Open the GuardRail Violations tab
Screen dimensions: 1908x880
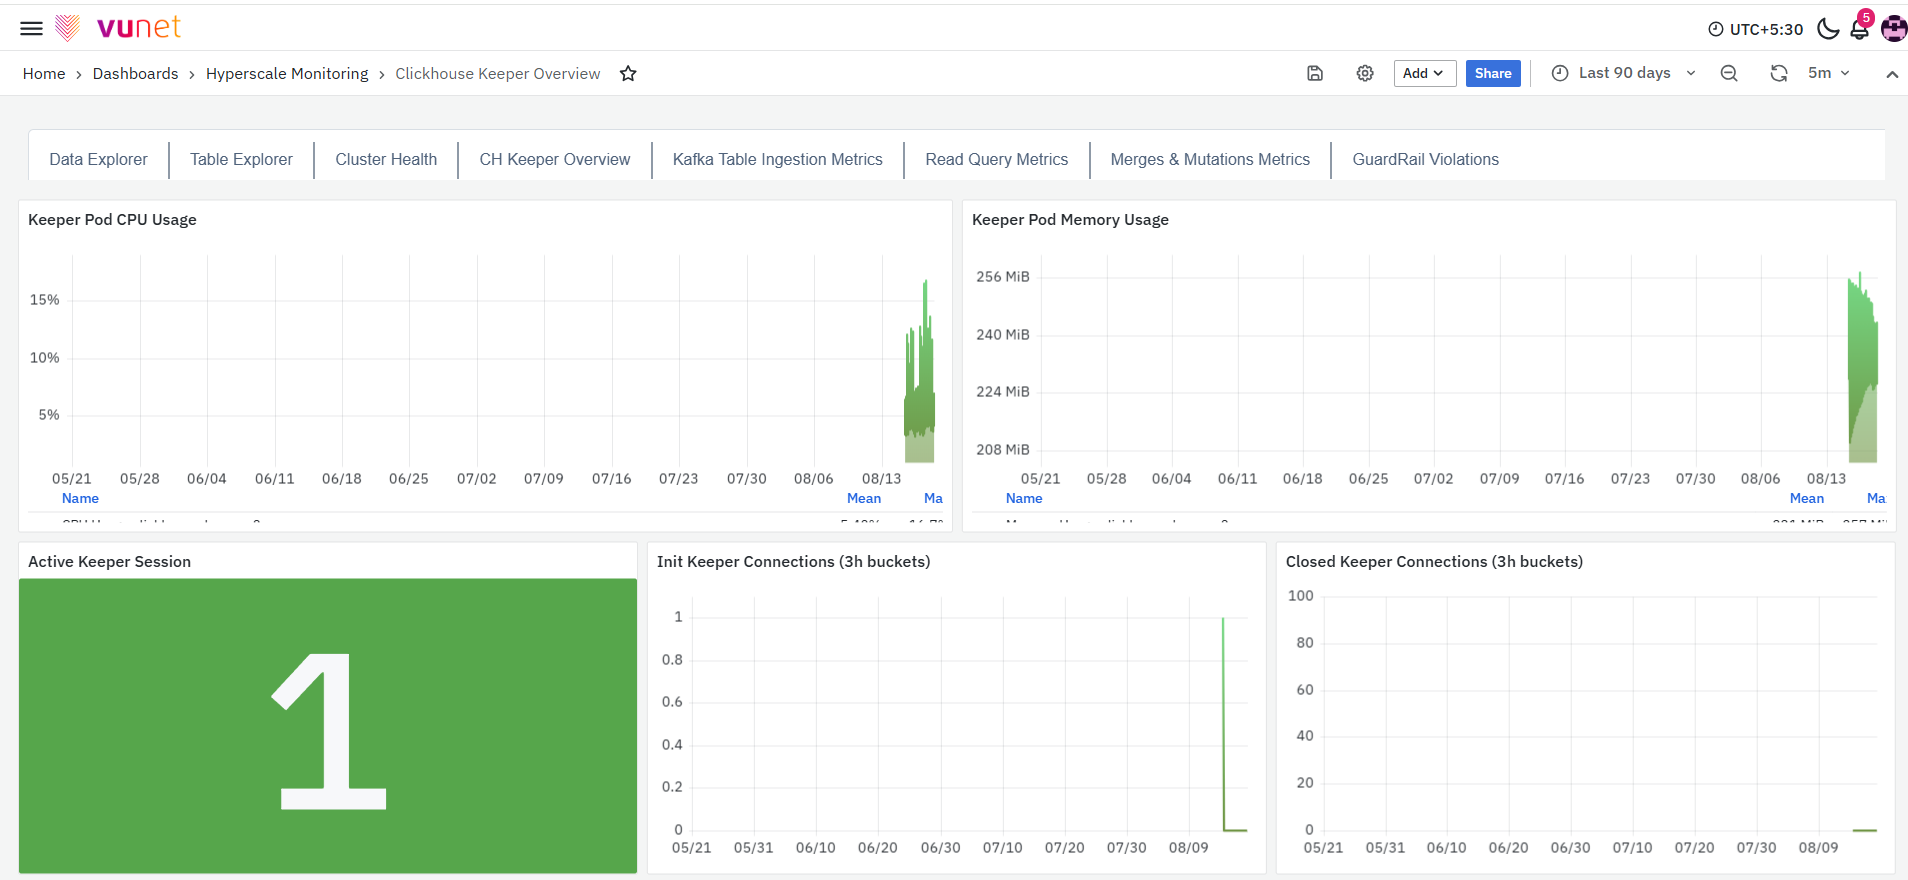click(x=1425, y=159)
